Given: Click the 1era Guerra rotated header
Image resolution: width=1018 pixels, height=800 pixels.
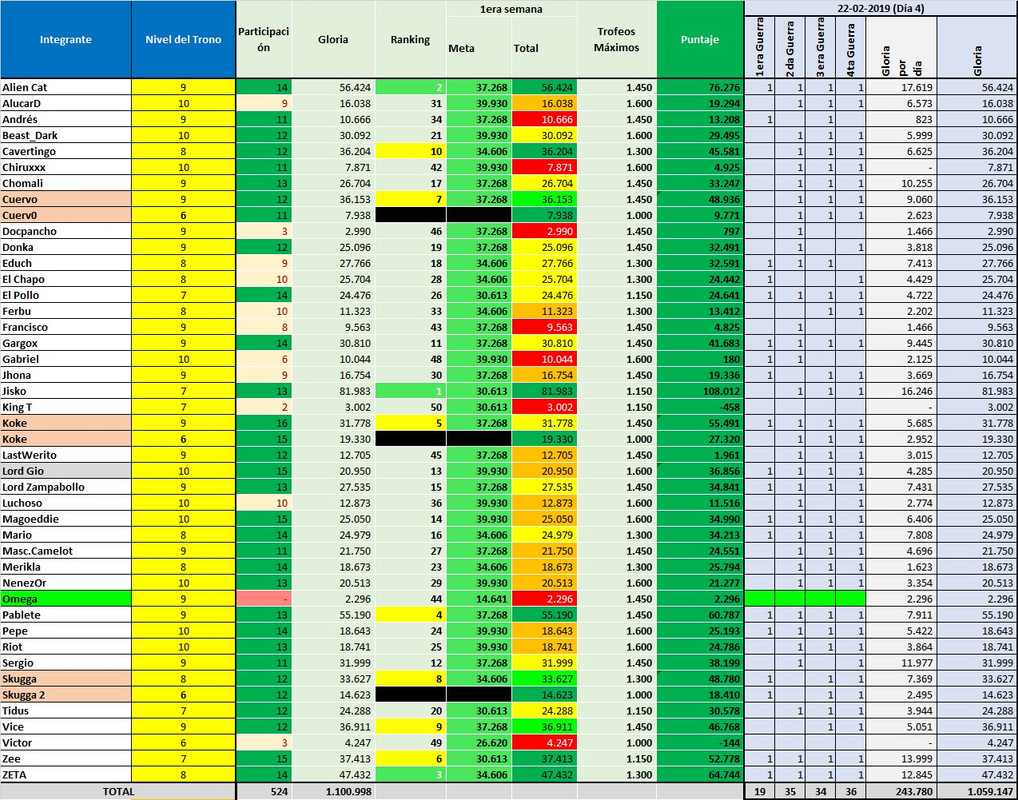Looking at the screenshot, I should point(760,47).
